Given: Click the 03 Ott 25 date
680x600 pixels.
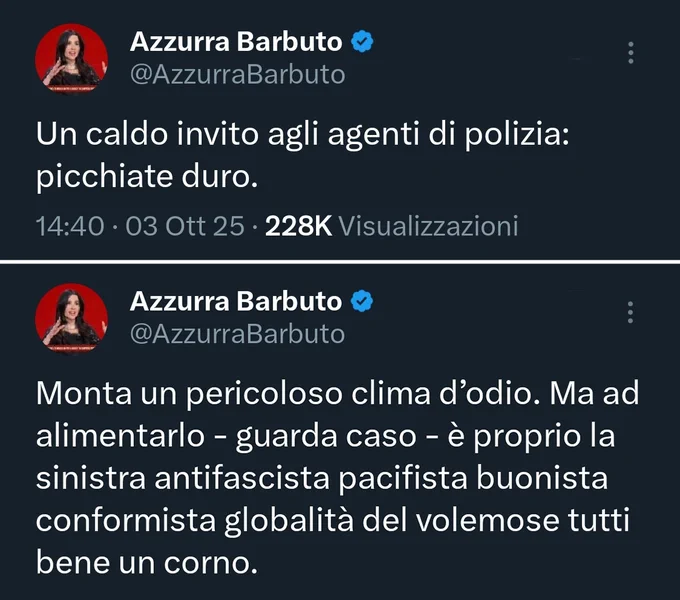Looking at the screenshot, I should [x=185, y=226].
